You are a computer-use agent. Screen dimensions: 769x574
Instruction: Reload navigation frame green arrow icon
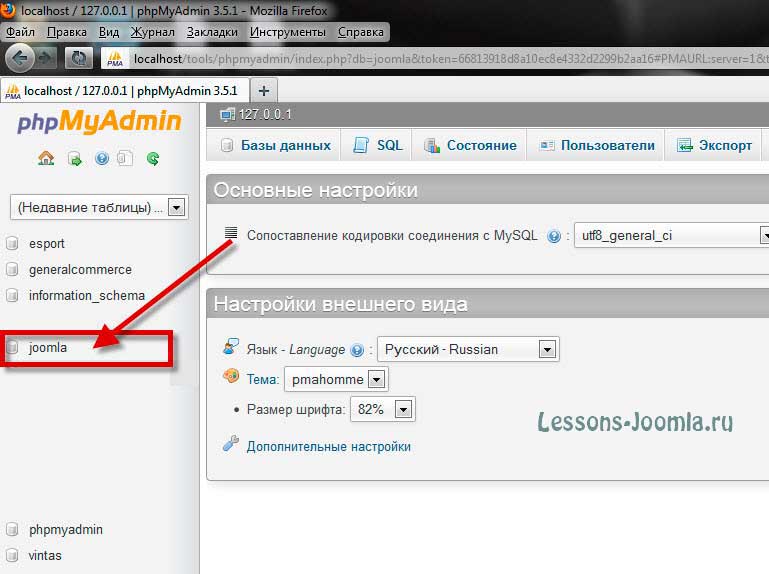point(153,158)
